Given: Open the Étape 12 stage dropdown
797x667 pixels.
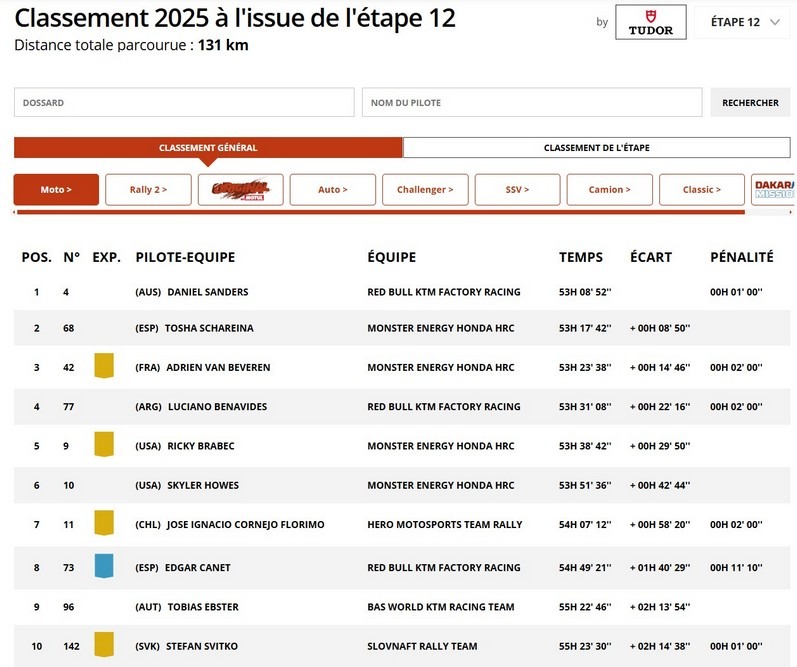Looking at the screenshot, I should [745, 22].
